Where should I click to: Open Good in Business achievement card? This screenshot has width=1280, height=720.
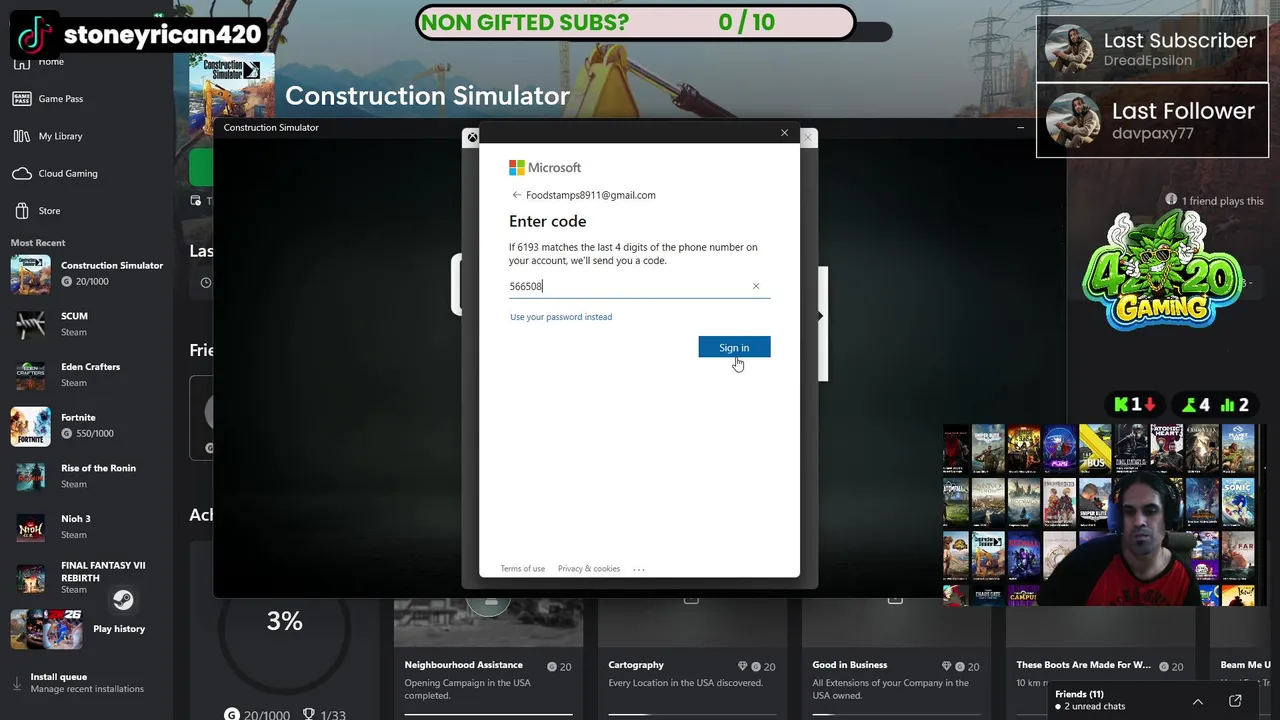(896, 660)
